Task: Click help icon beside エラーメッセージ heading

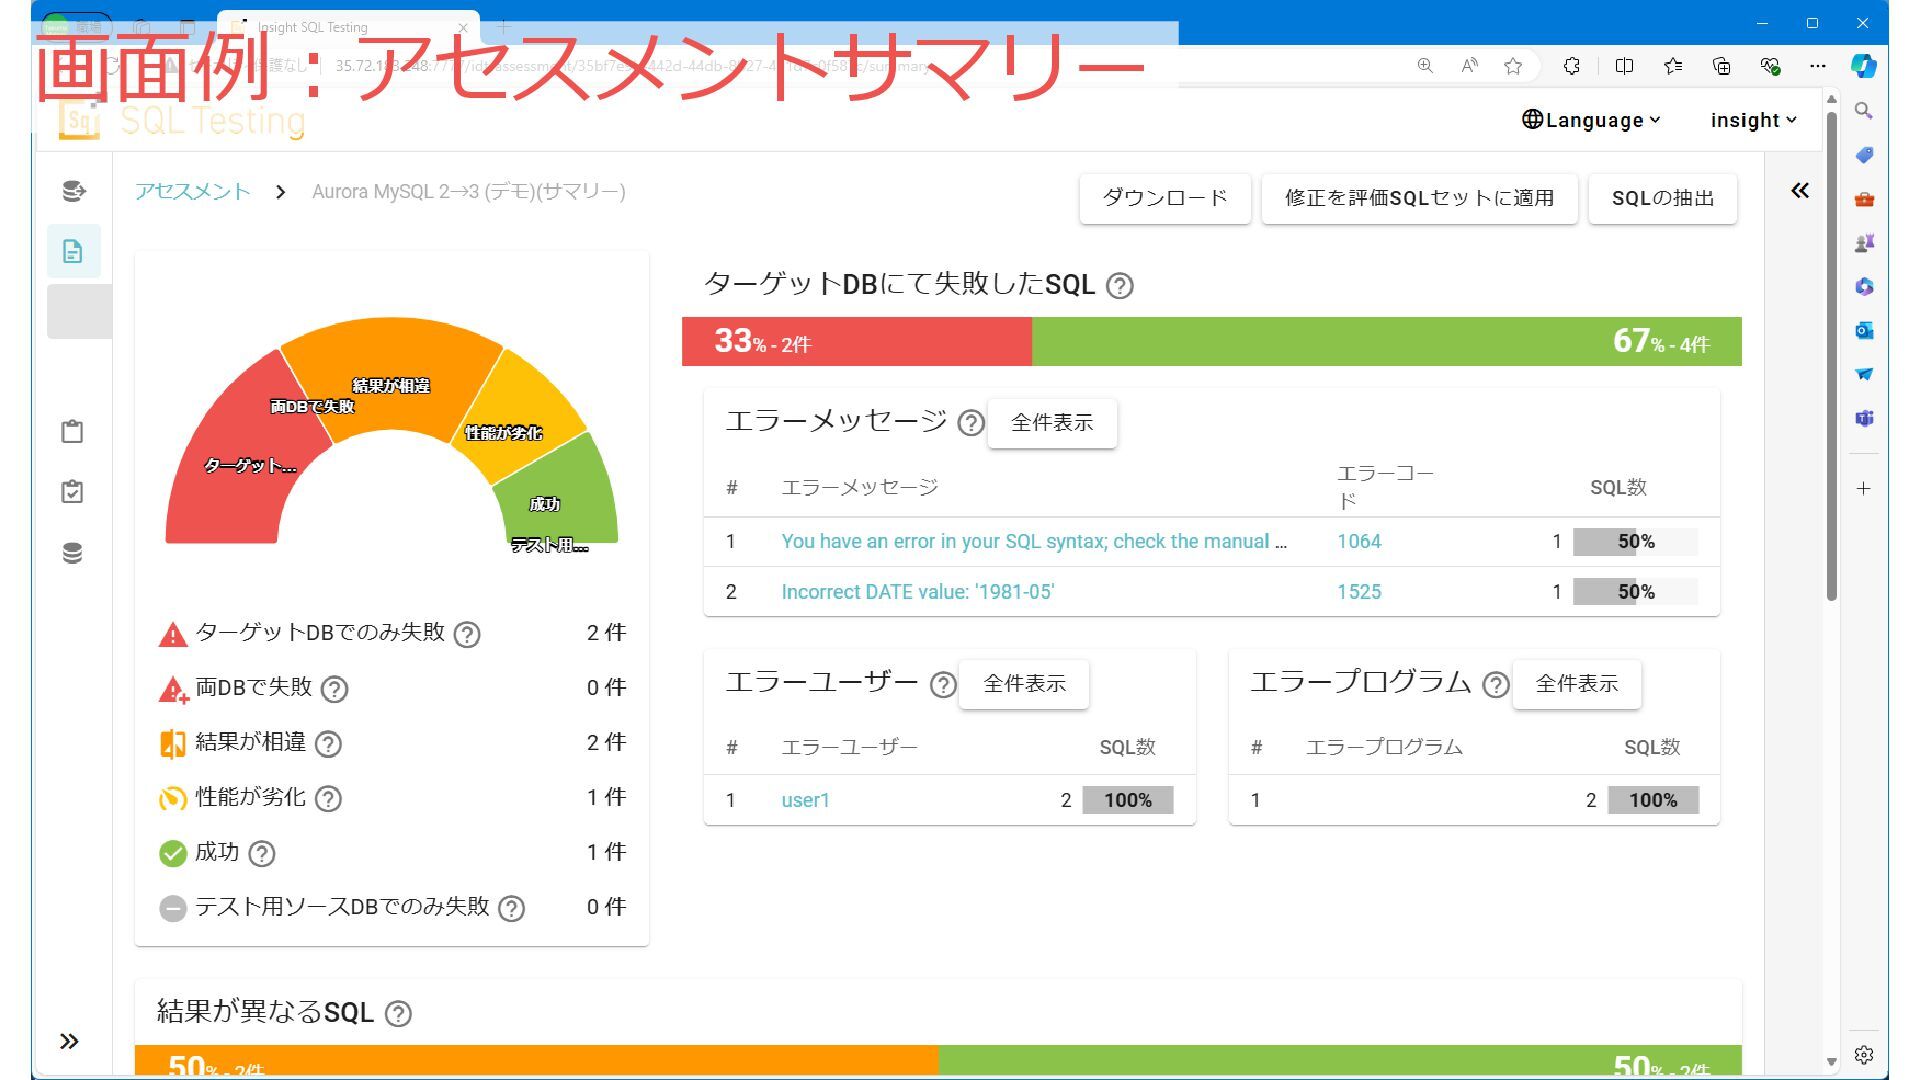Action: [970, 423]
